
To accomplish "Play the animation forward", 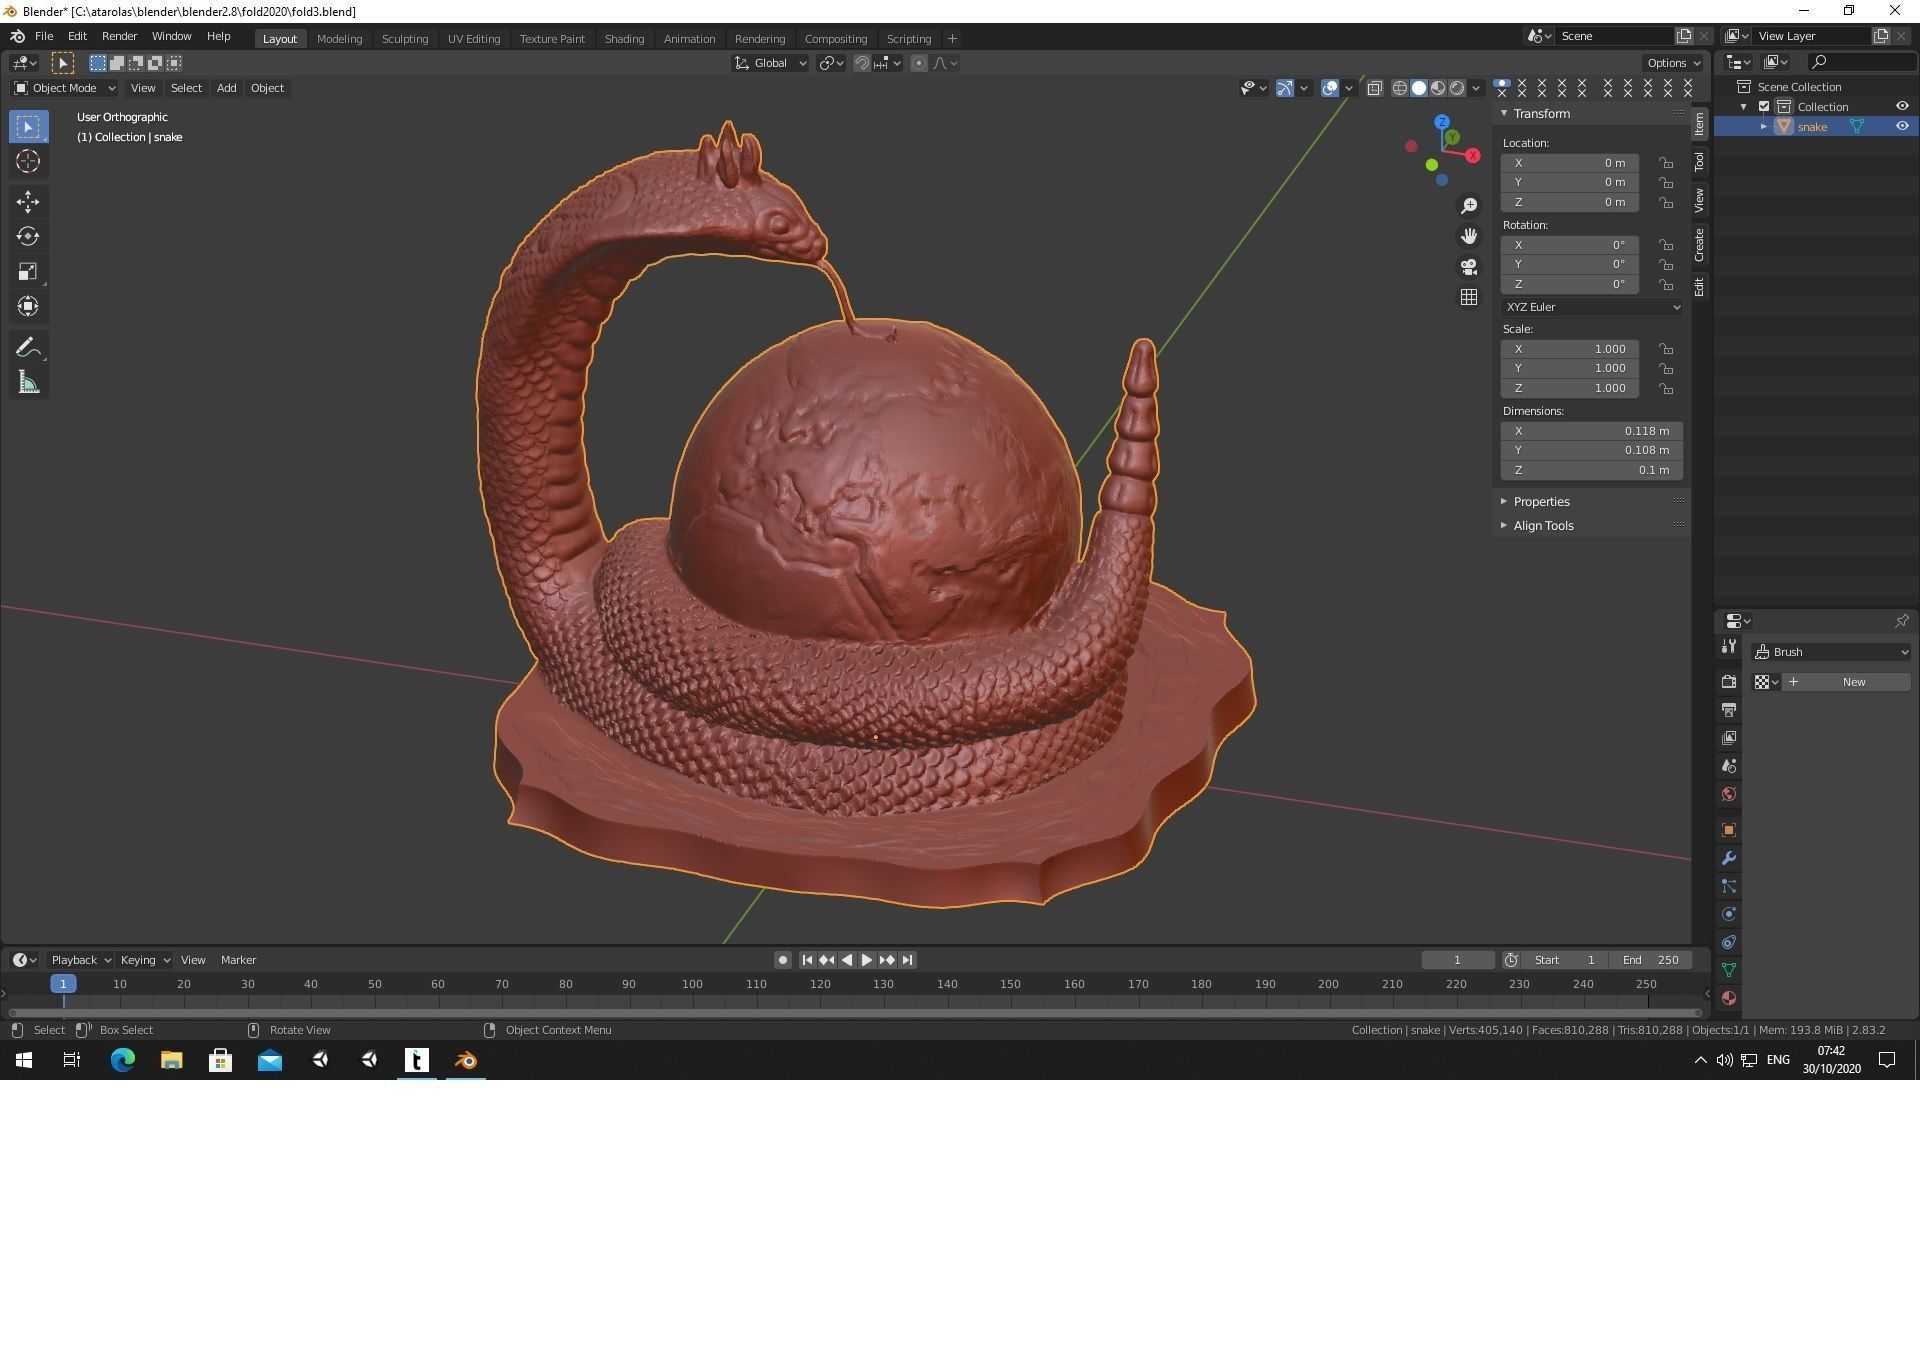I will (867, 960).
